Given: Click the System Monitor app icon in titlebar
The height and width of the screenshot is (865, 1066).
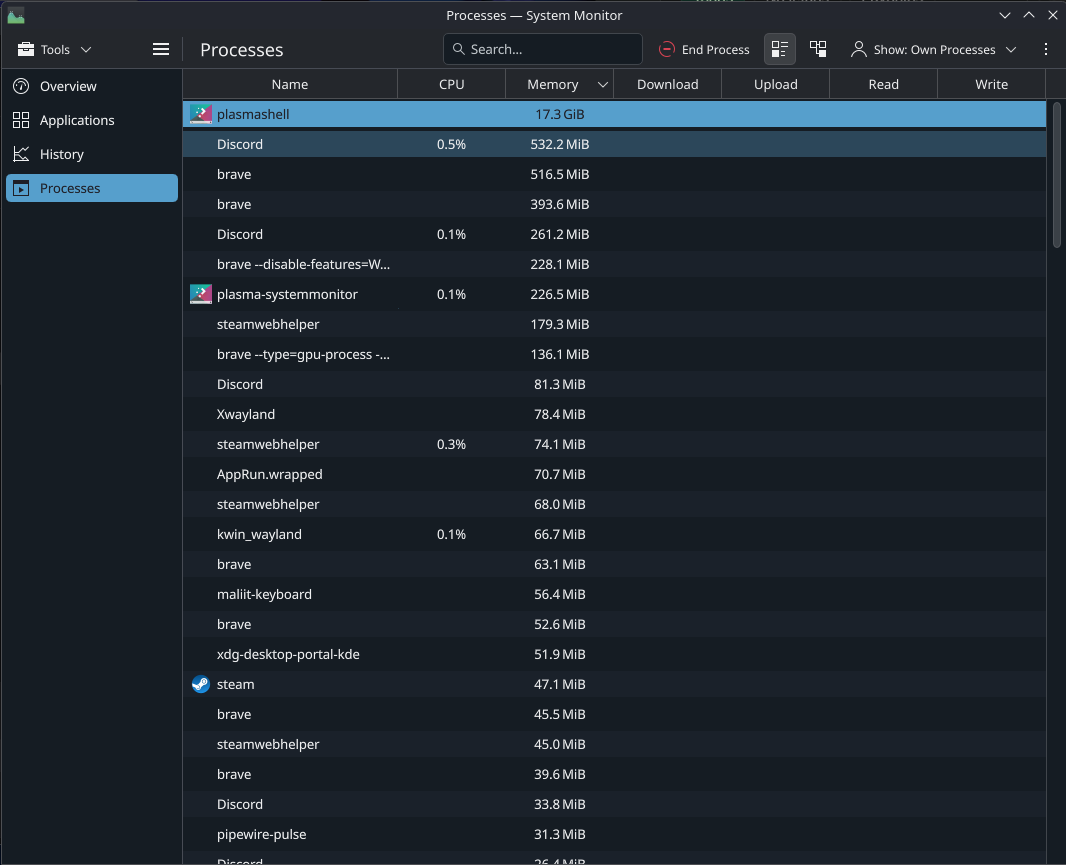Looking at the screenshot, I should (15, 15).
